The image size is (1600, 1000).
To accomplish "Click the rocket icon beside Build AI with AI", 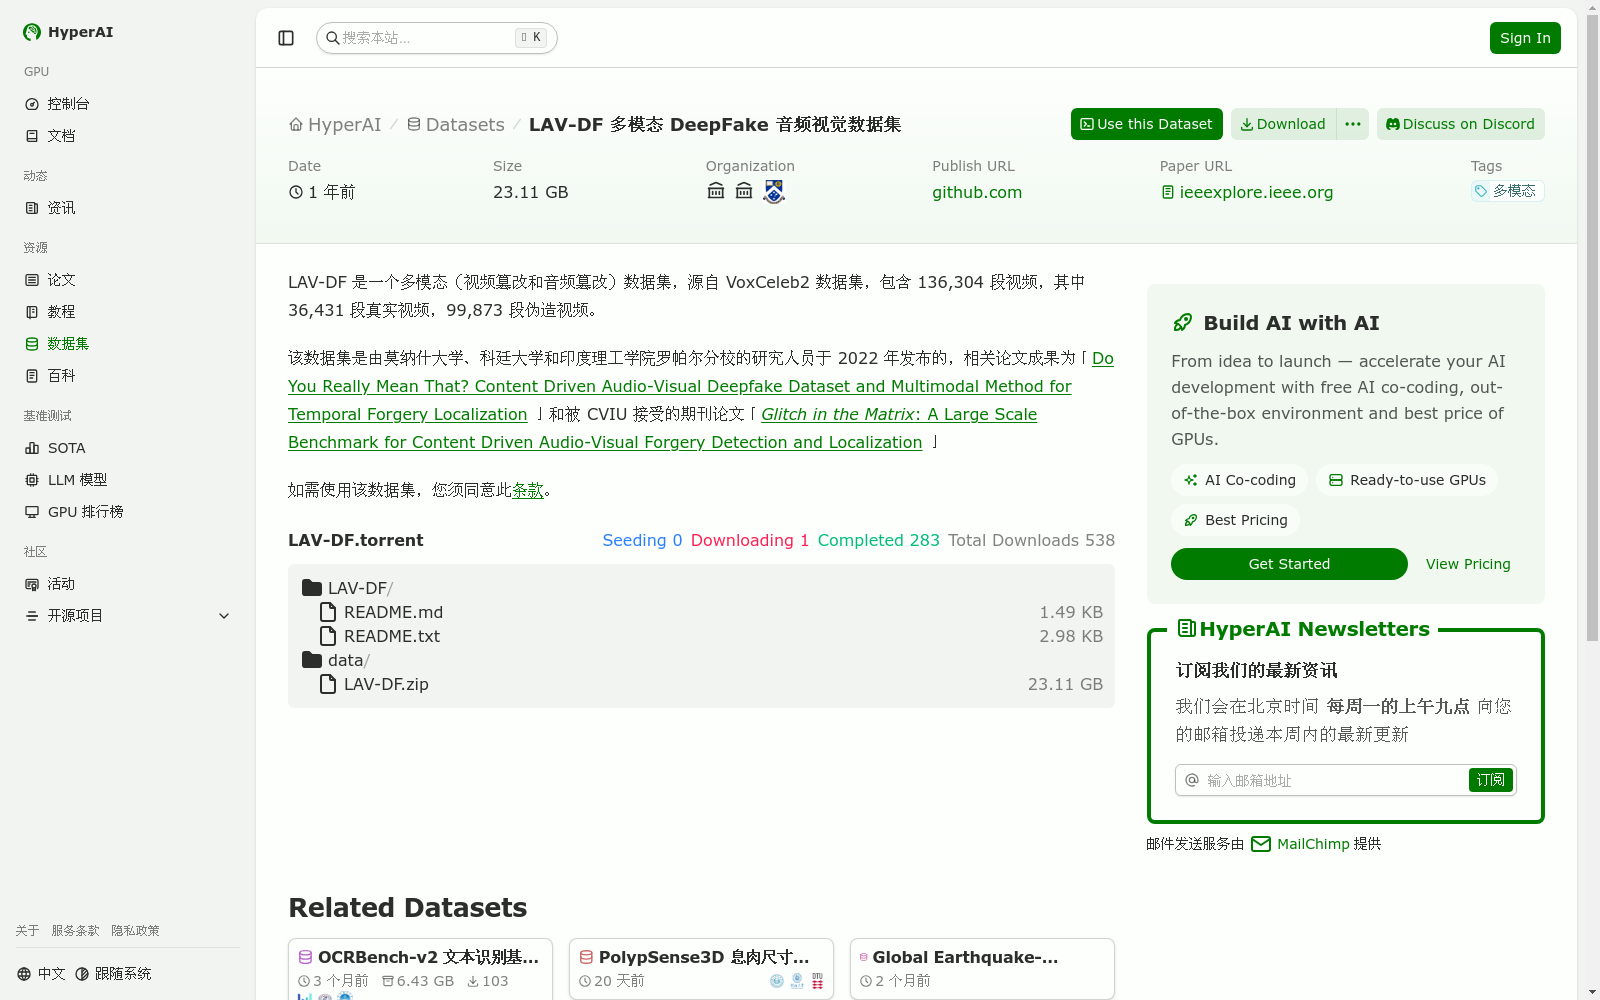I will [x=1183, y=323].
